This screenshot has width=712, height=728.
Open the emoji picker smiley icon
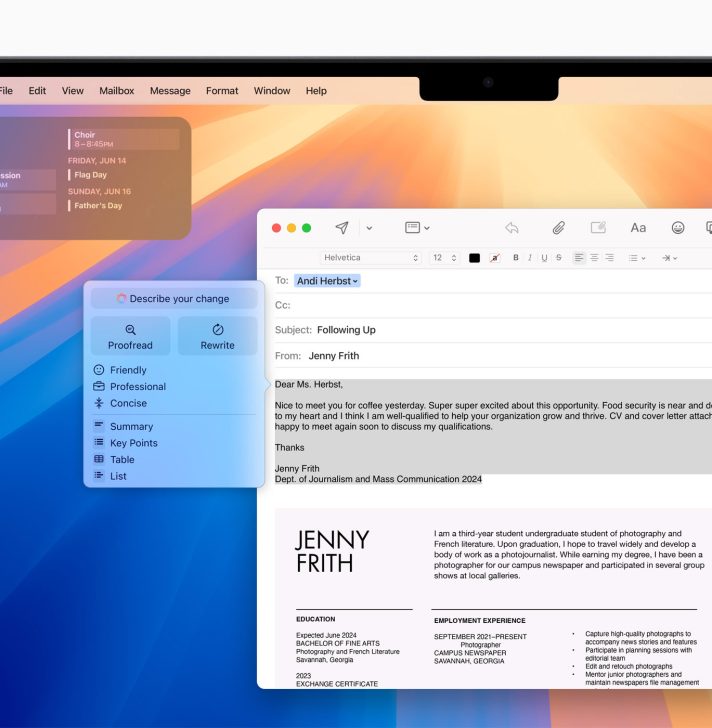coord(678,228)
